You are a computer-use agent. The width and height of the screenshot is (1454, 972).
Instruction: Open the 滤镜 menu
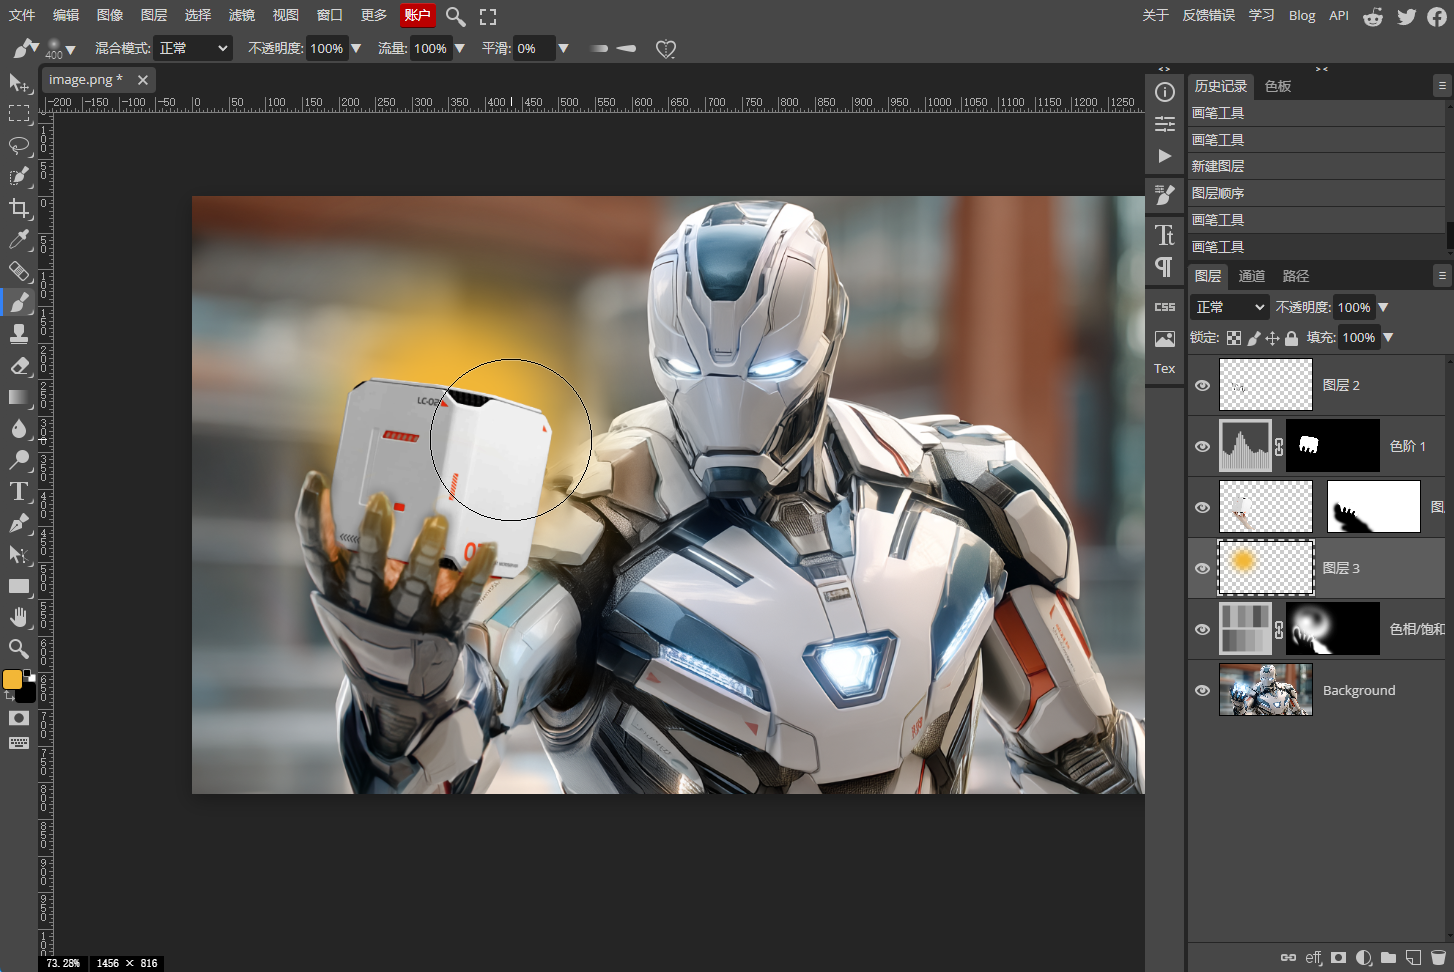coord(242,15)
